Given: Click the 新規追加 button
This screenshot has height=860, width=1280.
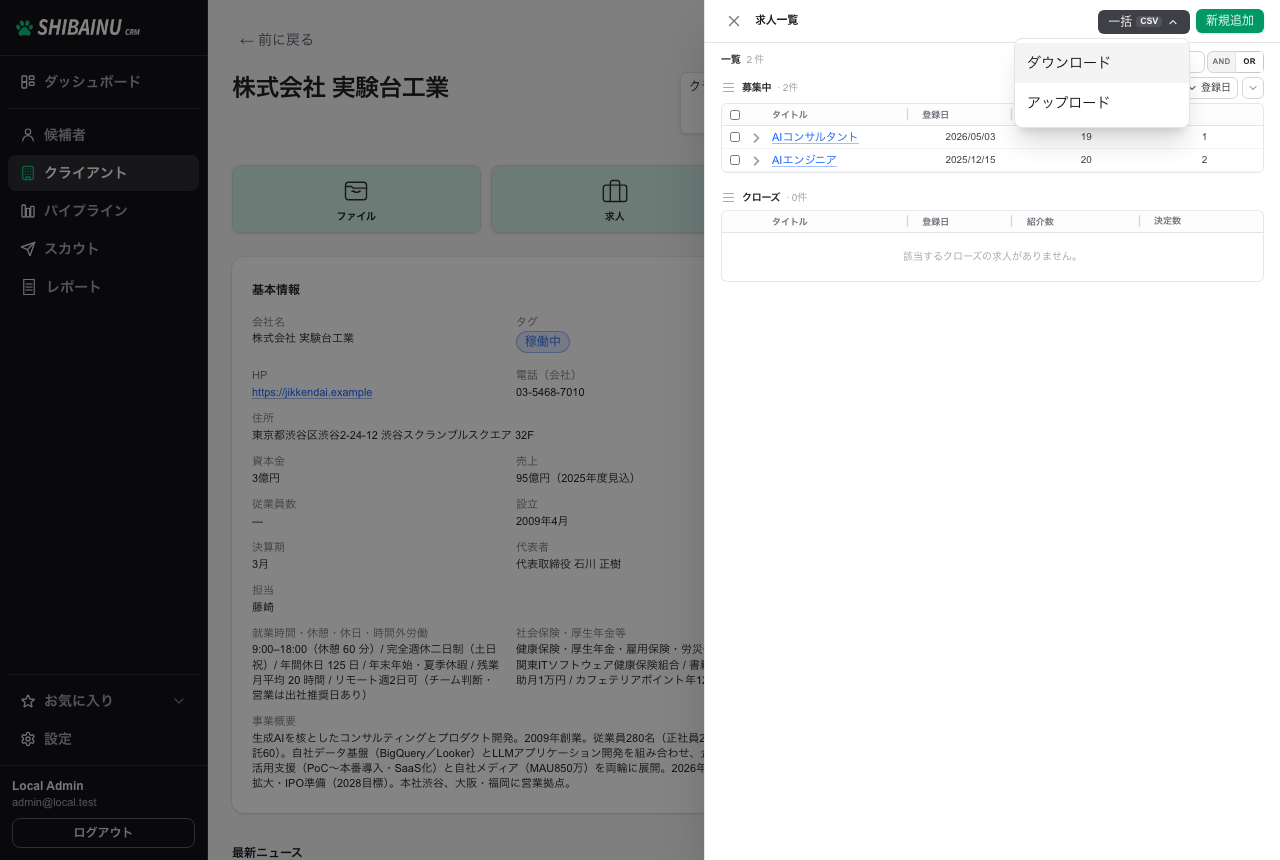Looking at the screenshot, I should [1229, 21].
